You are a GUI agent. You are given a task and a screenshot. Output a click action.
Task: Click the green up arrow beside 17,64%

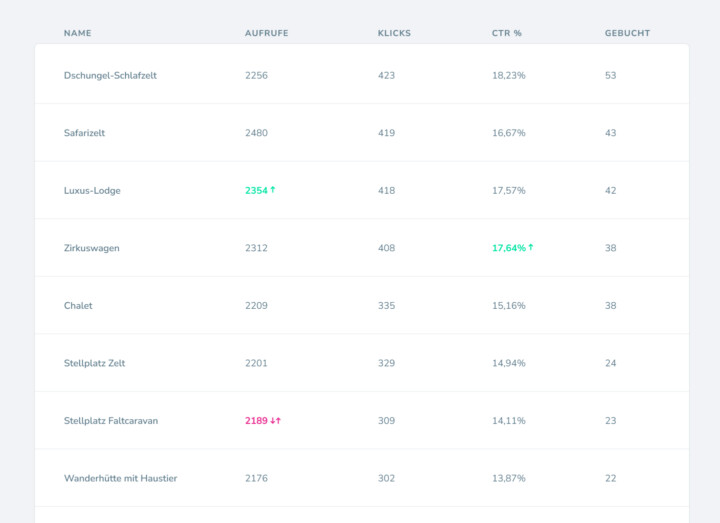click(x=531, y=247)
